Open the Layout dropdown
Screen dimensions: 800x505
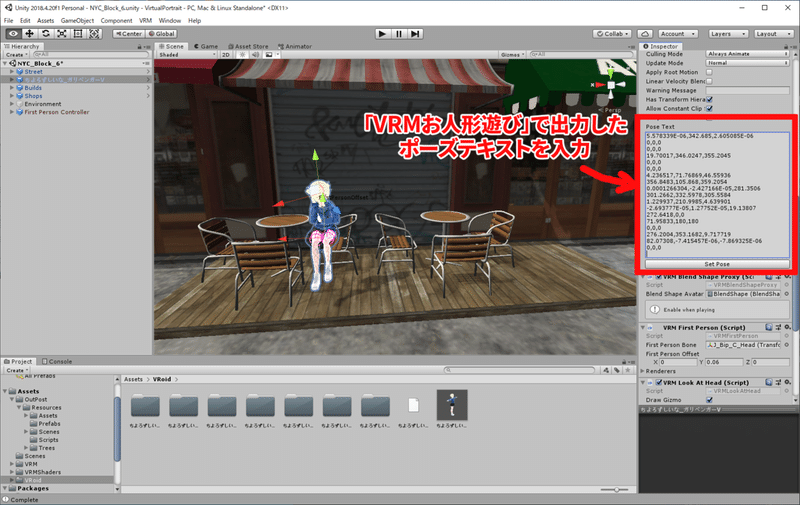coord(773,34)
